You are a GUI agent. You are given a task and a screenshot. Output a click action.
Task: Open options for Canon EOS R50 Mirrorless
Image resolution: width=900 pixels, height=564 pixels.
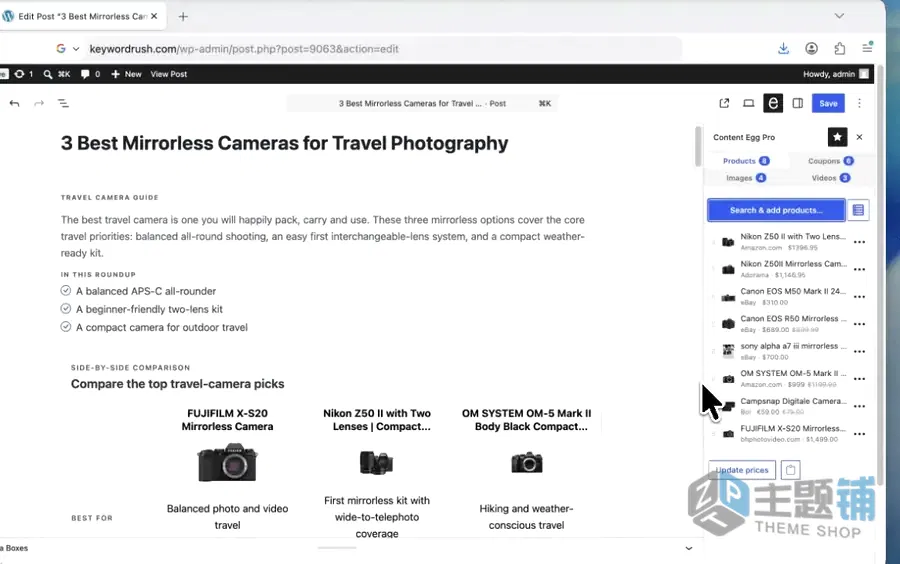(859, 324)
